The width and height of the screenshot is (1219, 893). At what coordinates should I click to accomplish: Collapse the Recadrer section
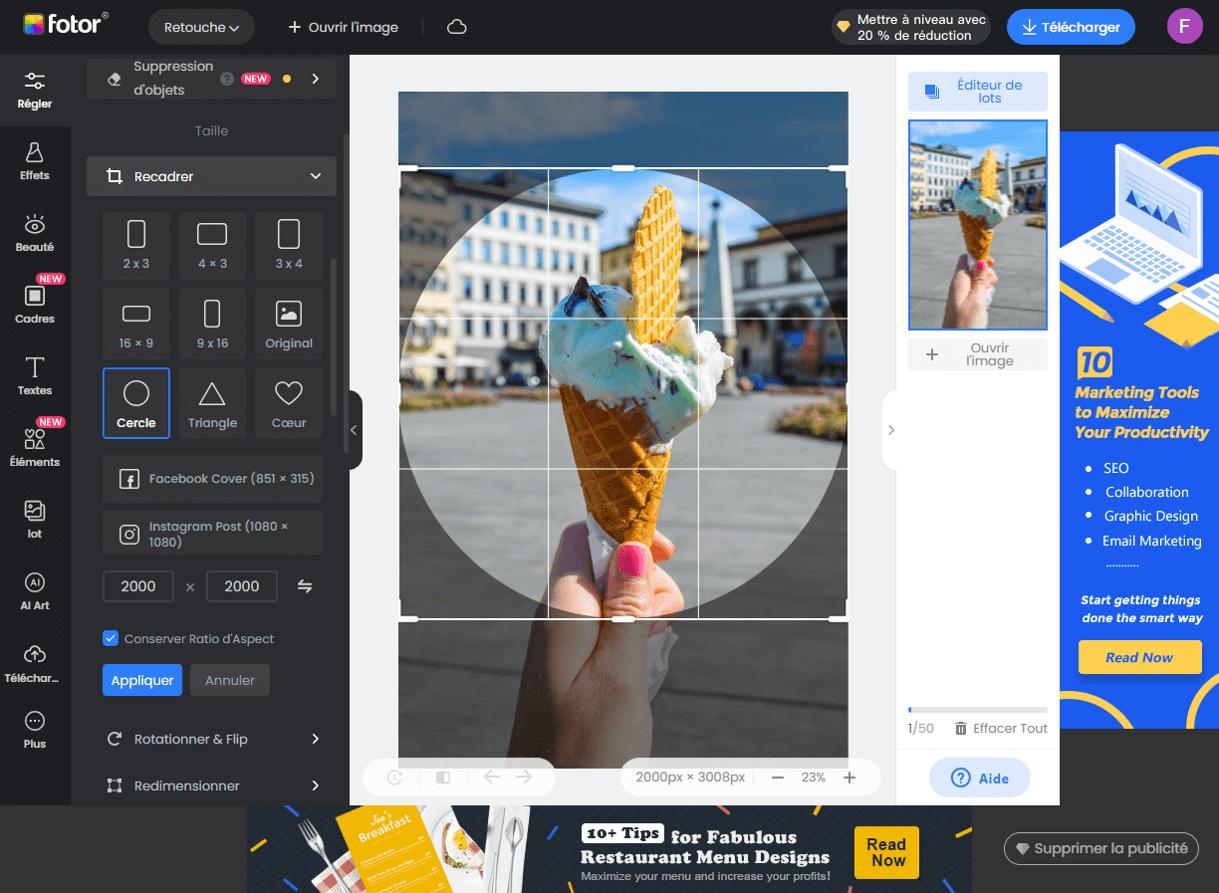pyautogui.click(x=317, y=176)
